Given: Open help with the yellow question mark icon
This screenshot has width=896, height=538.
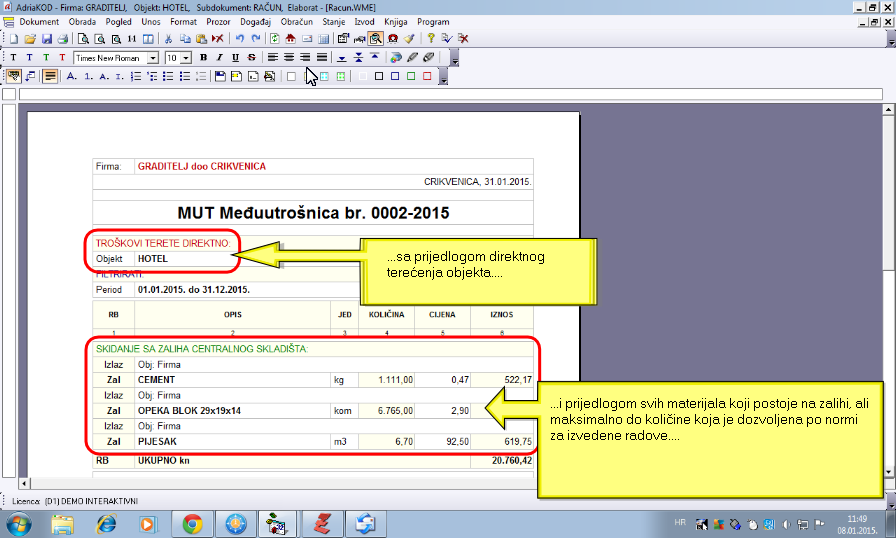Looking at the screenshot, I should point(431,39).
